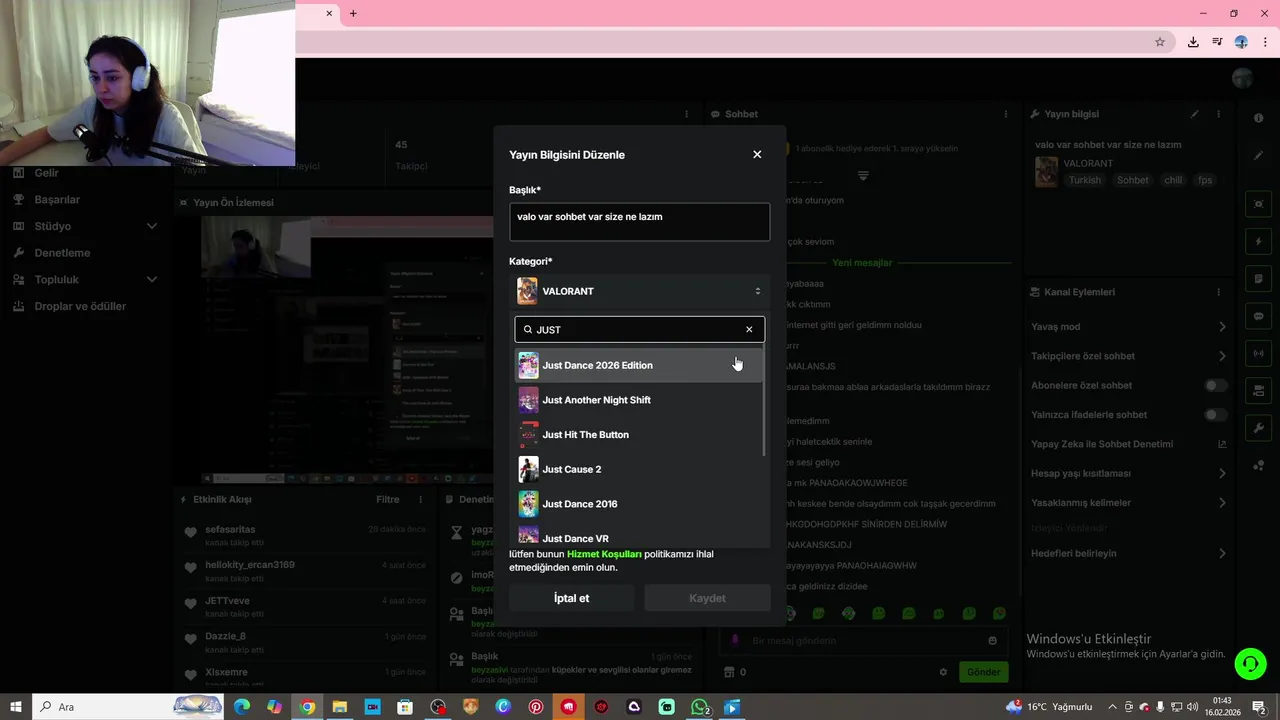Open Yayın bilgisi panel three-dot menu

point(1219,114)
